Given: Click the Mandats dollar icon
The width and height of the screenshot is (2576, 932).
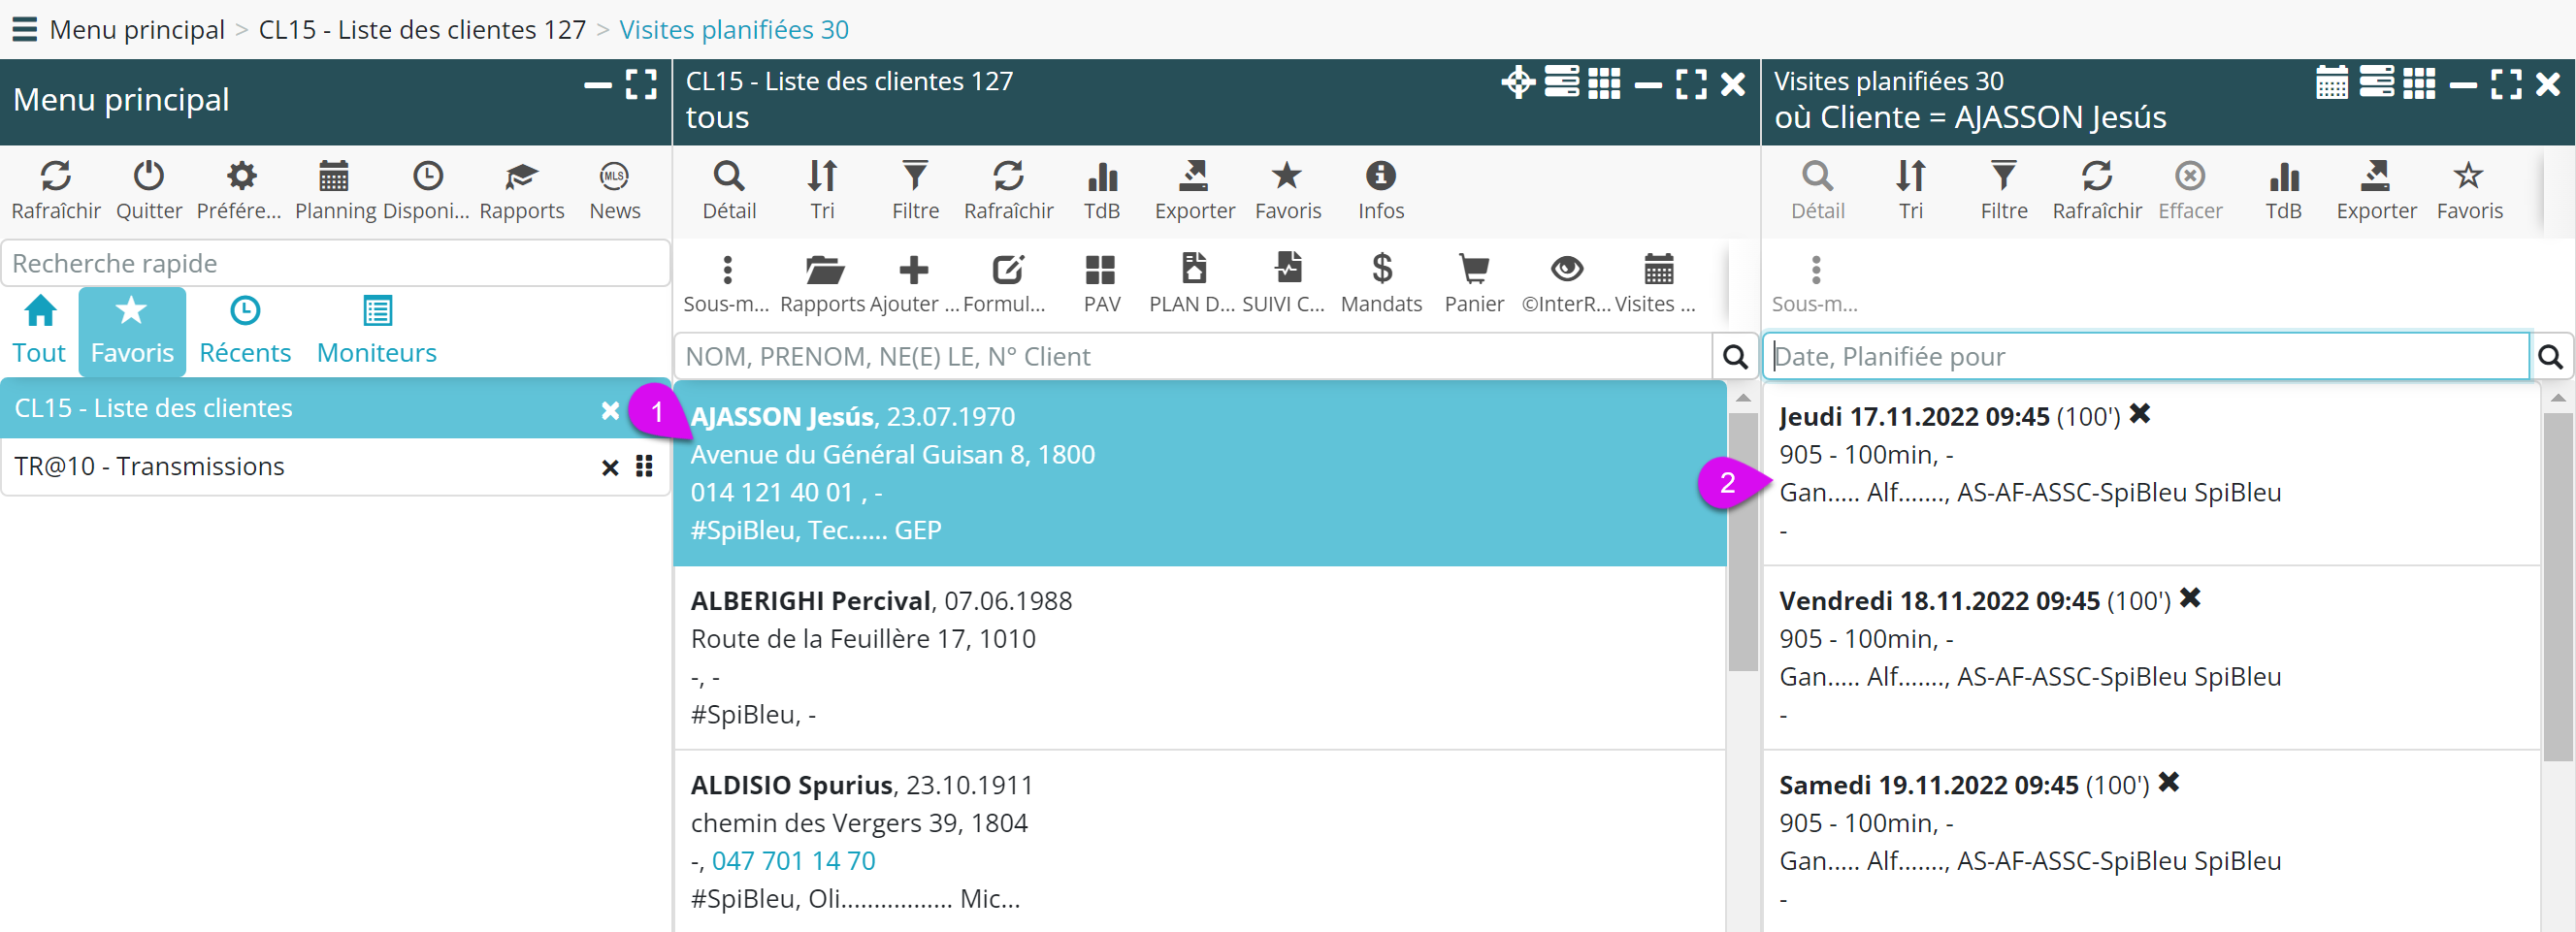Looking at the screenshot, I should pyautogui.click(x=1381, y=270).
